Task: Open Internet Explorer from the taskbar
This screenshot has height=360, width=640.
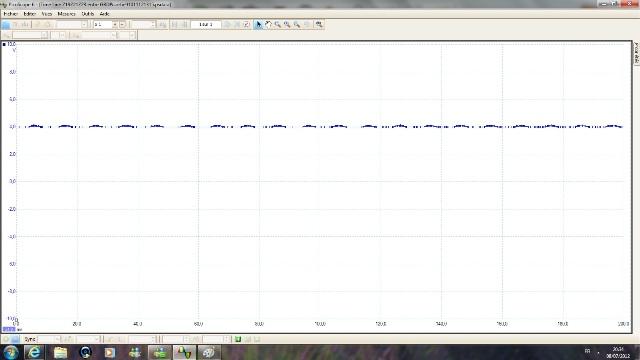Action: [x=34, y=352]
